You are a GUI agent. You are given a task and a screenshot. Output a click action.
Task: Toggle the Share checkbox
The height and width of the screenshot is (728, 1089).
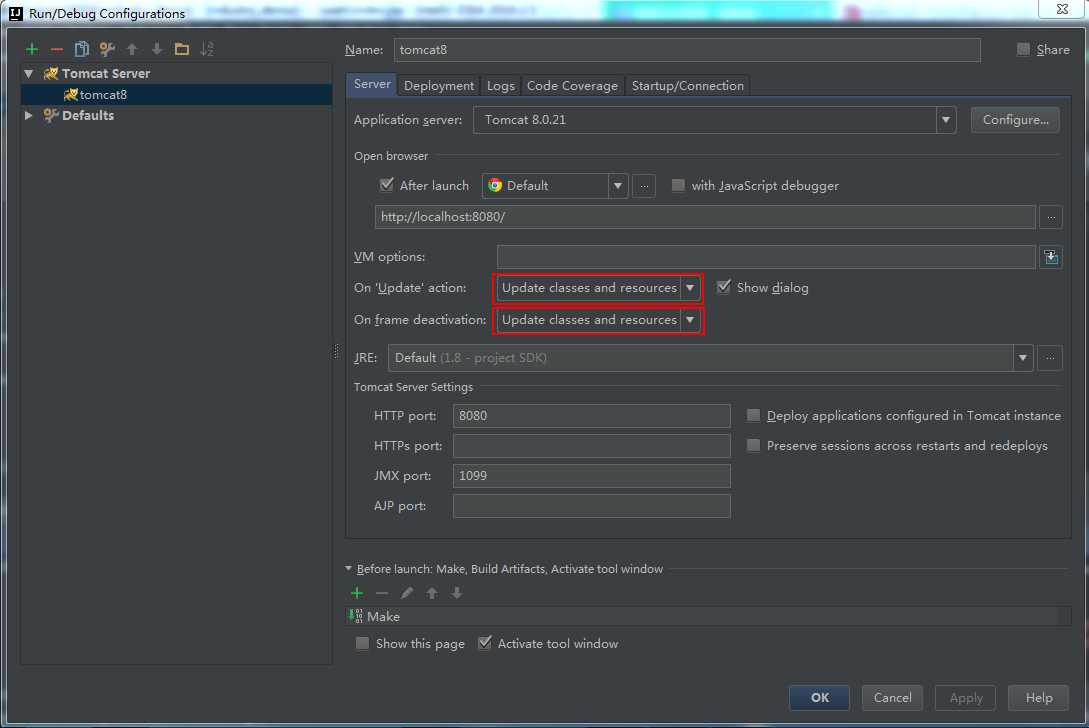(x=1023, y=49)
